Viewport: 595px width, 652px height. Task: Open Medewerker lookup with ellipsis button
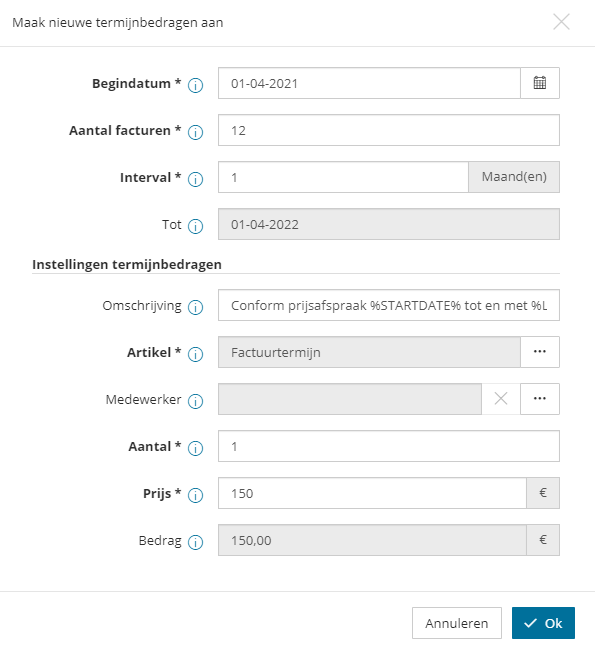click(x=540, y=399)
